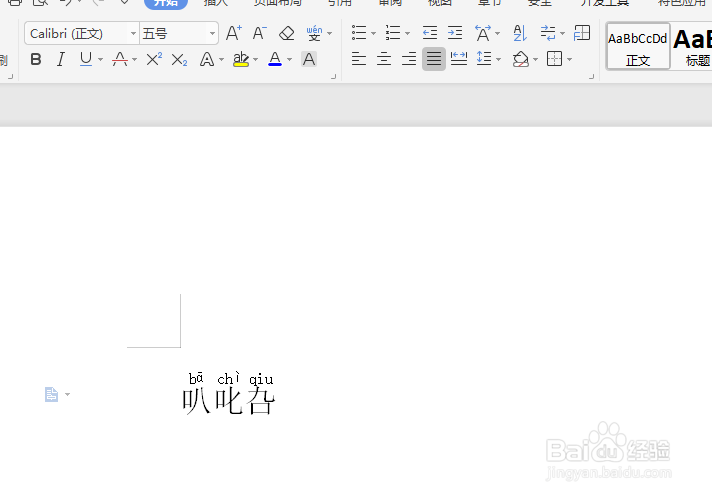The width and height of the screenshot is (712, 498).
Task: Open the pinyin guide dropdown arrow
Action: pos(329,34)
